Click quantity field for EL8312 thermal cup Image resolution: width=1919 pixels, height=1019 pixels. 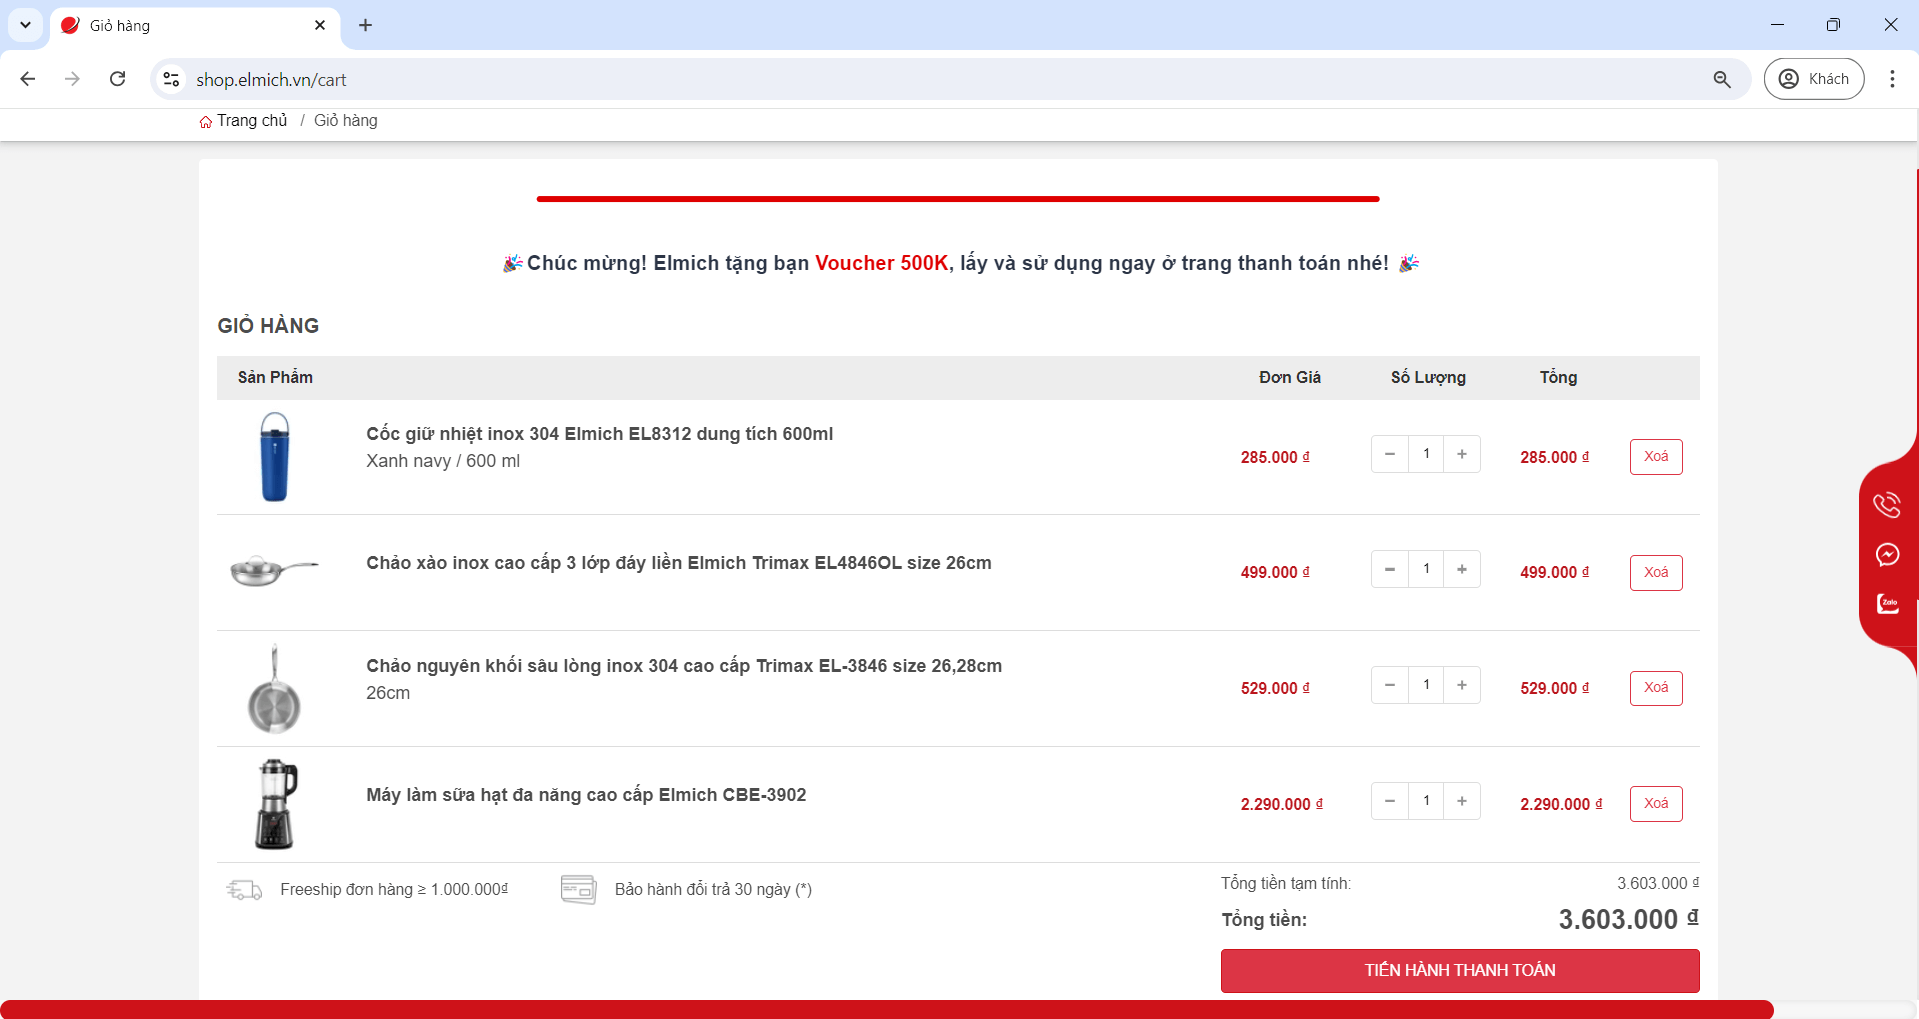[1426, 454]
